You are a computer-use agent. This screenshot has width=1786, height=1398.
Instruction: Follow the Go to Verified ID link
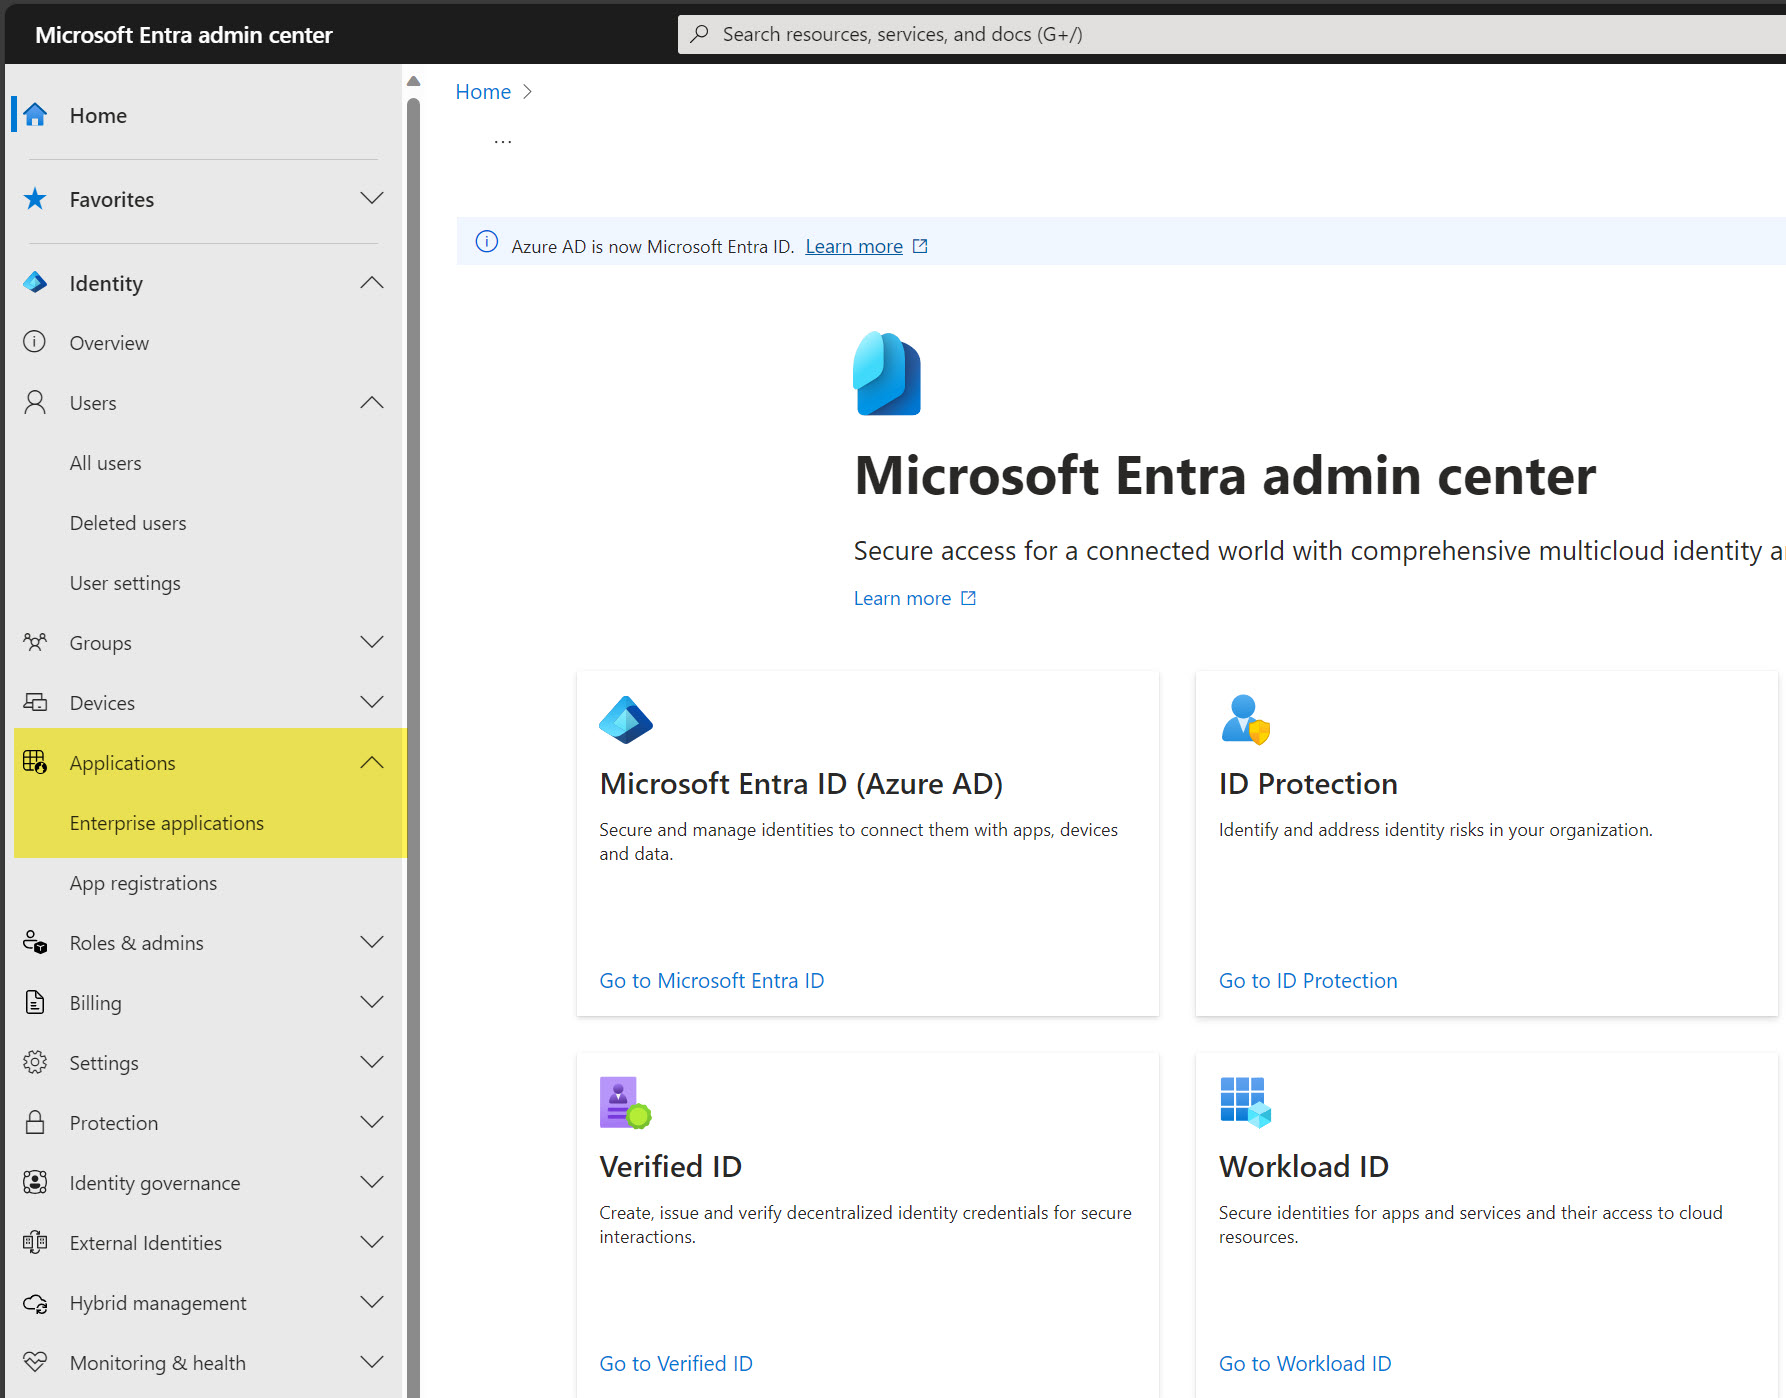(x=676, y=1364)
